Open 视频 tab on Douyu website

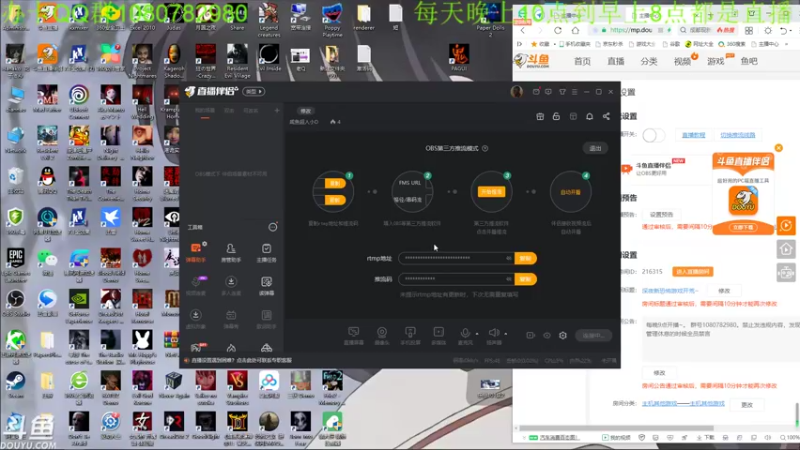[x=682, y=61]
